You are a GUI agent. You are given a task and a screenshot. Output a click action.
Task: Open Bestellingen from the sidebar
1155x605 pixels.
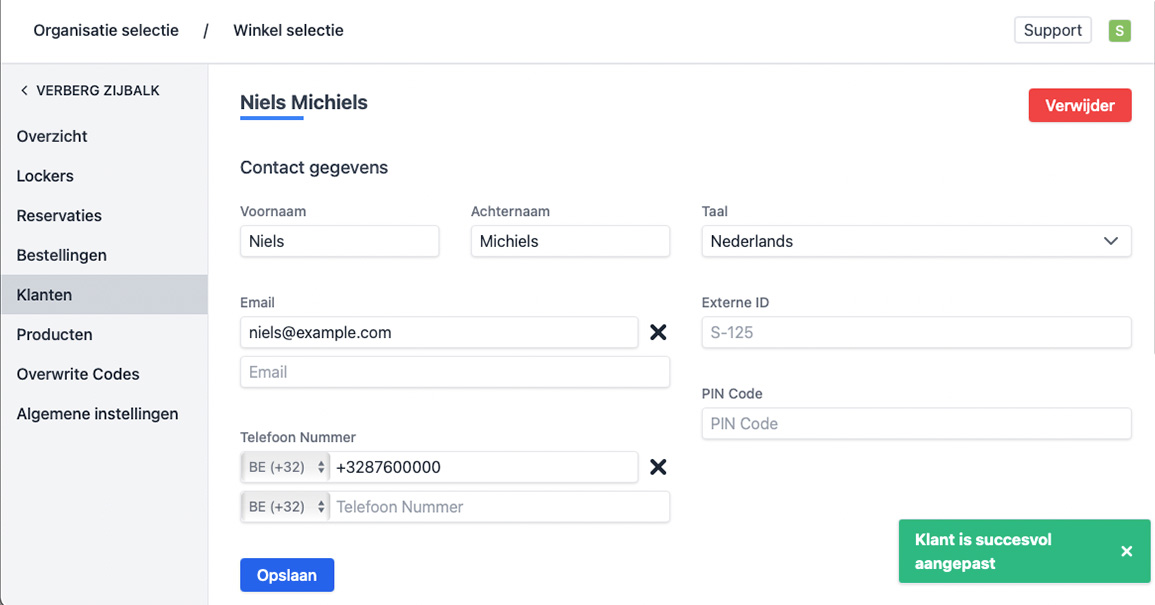click(61, 255)
